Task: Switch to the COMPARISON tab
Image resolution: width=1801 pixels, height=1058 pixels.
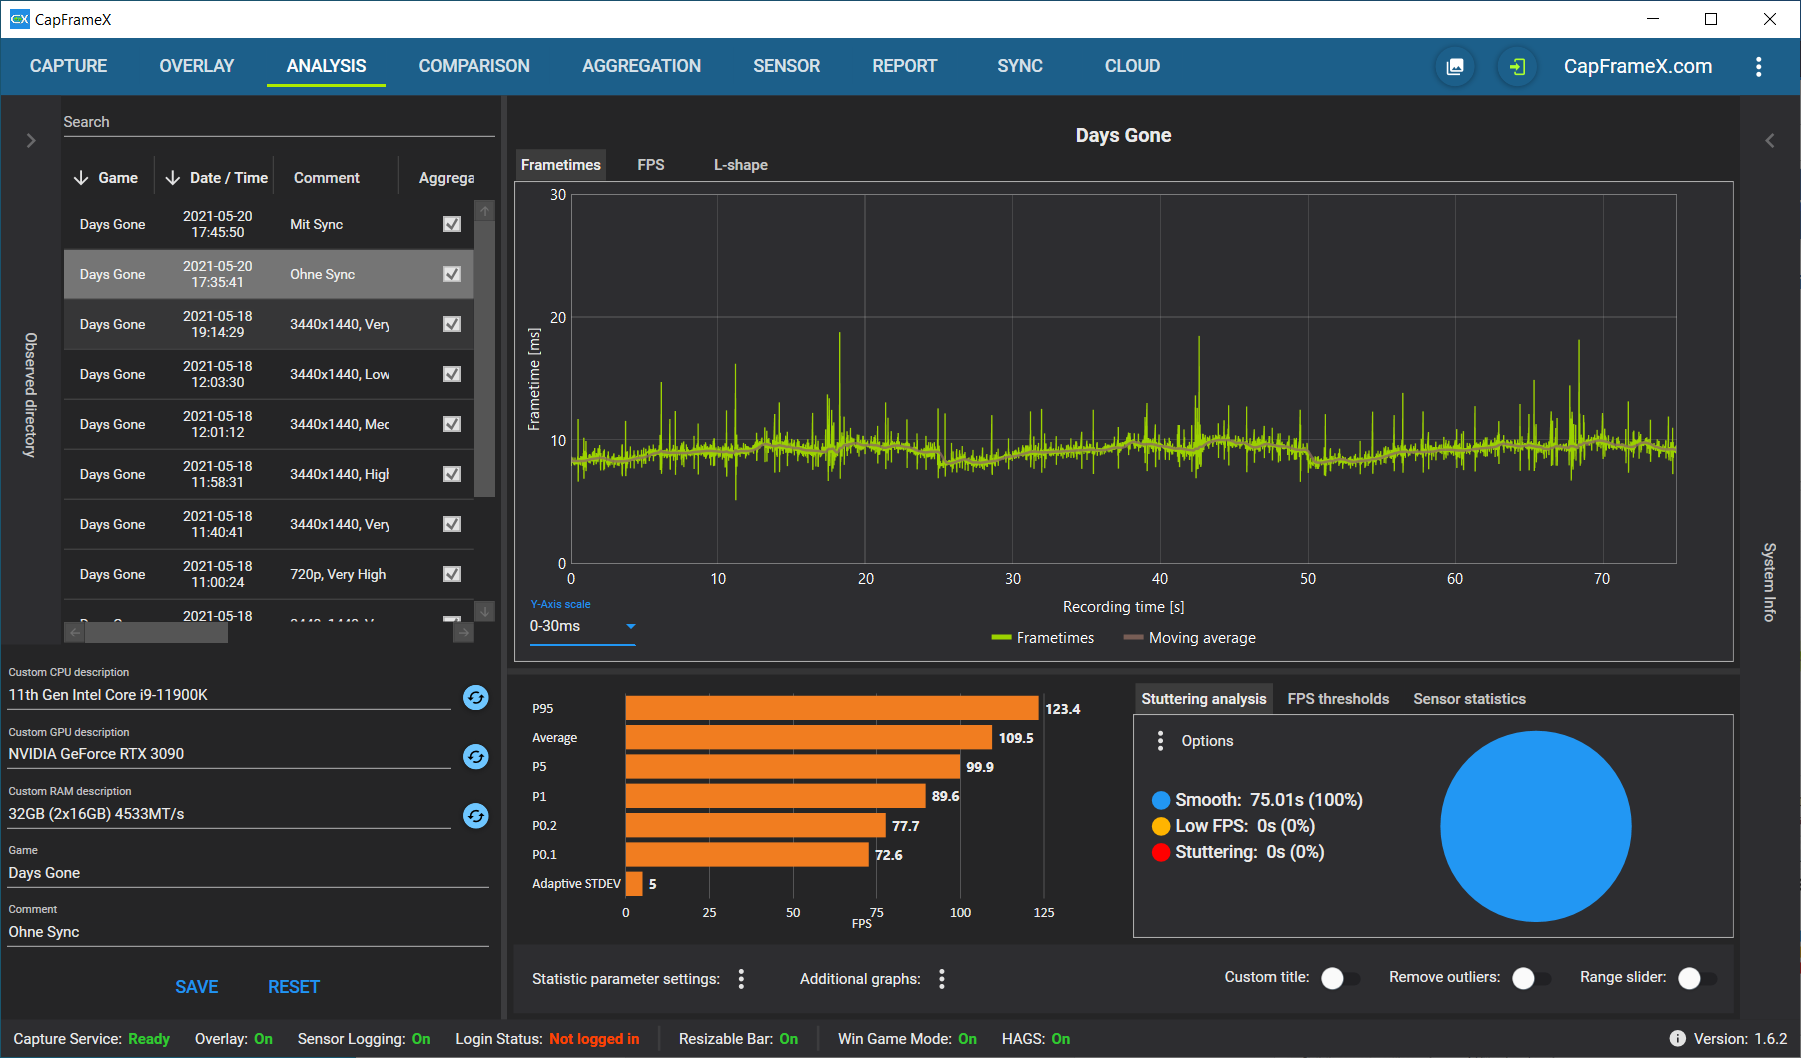Action: (x=474, y=66)
